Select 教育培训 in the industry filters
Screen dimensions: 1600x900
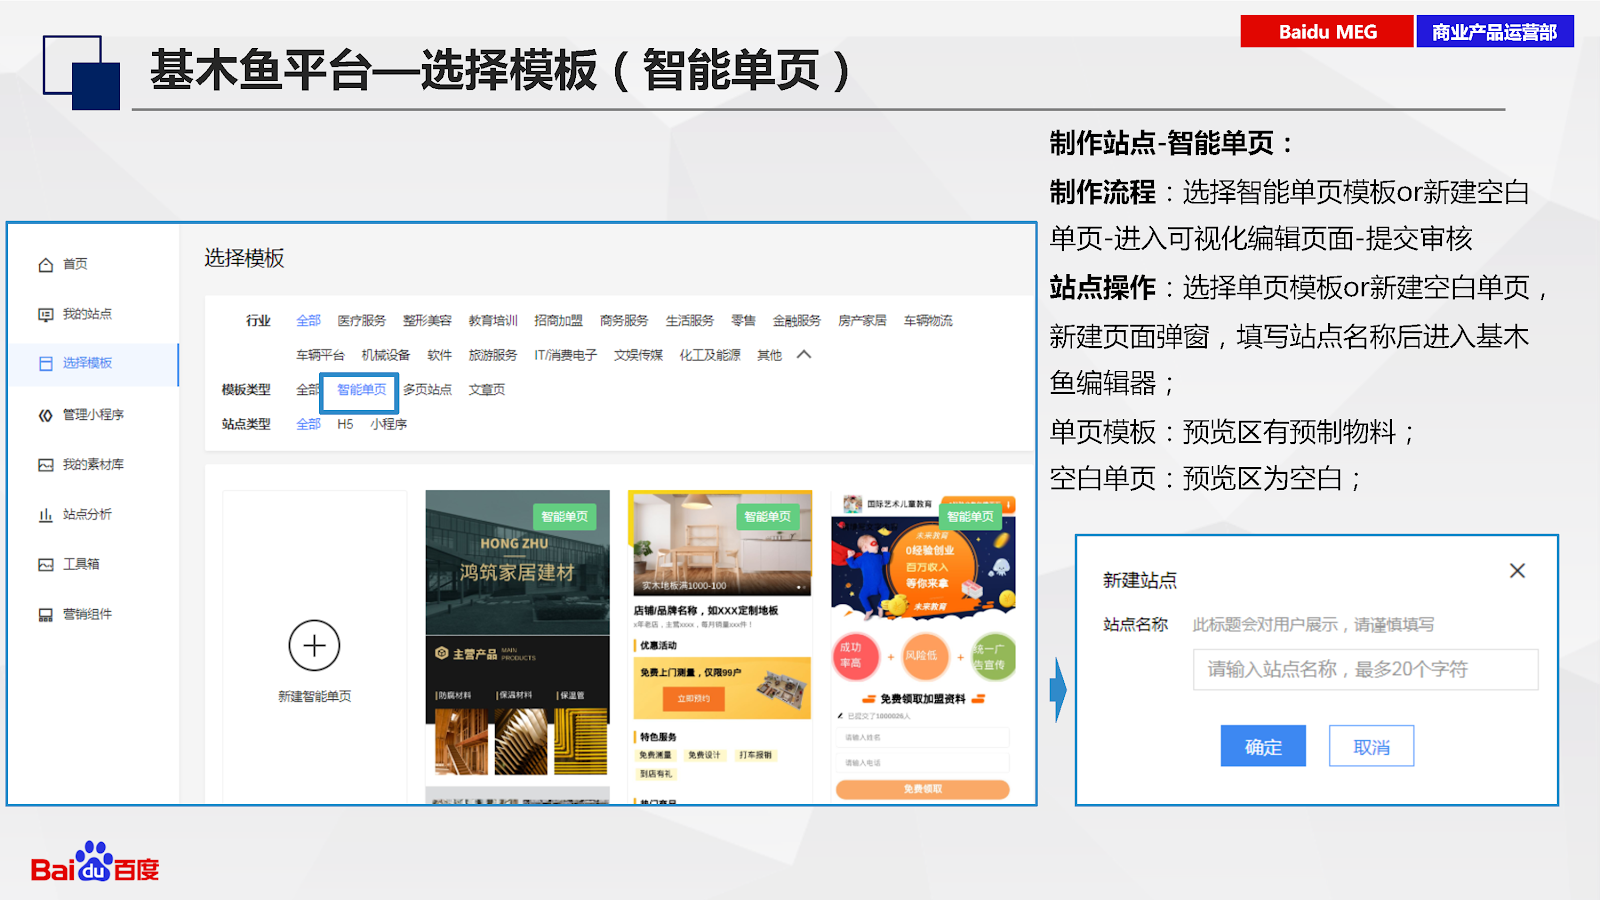493,321
